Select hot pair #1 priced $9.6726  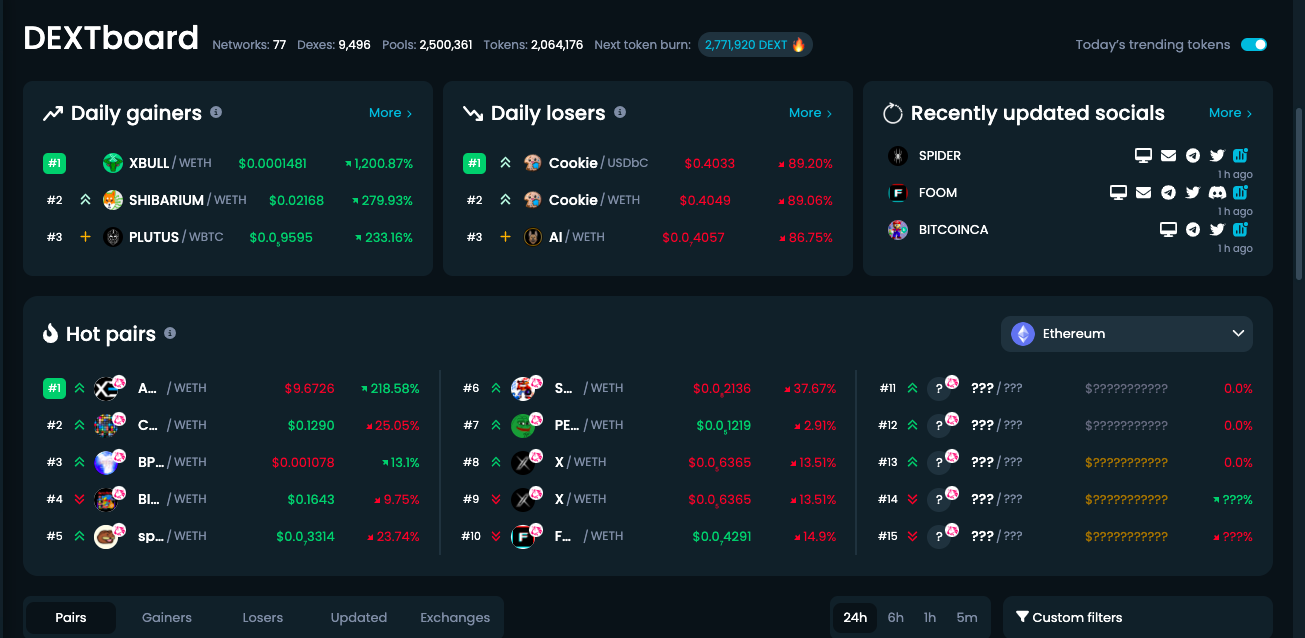(231, 388)
